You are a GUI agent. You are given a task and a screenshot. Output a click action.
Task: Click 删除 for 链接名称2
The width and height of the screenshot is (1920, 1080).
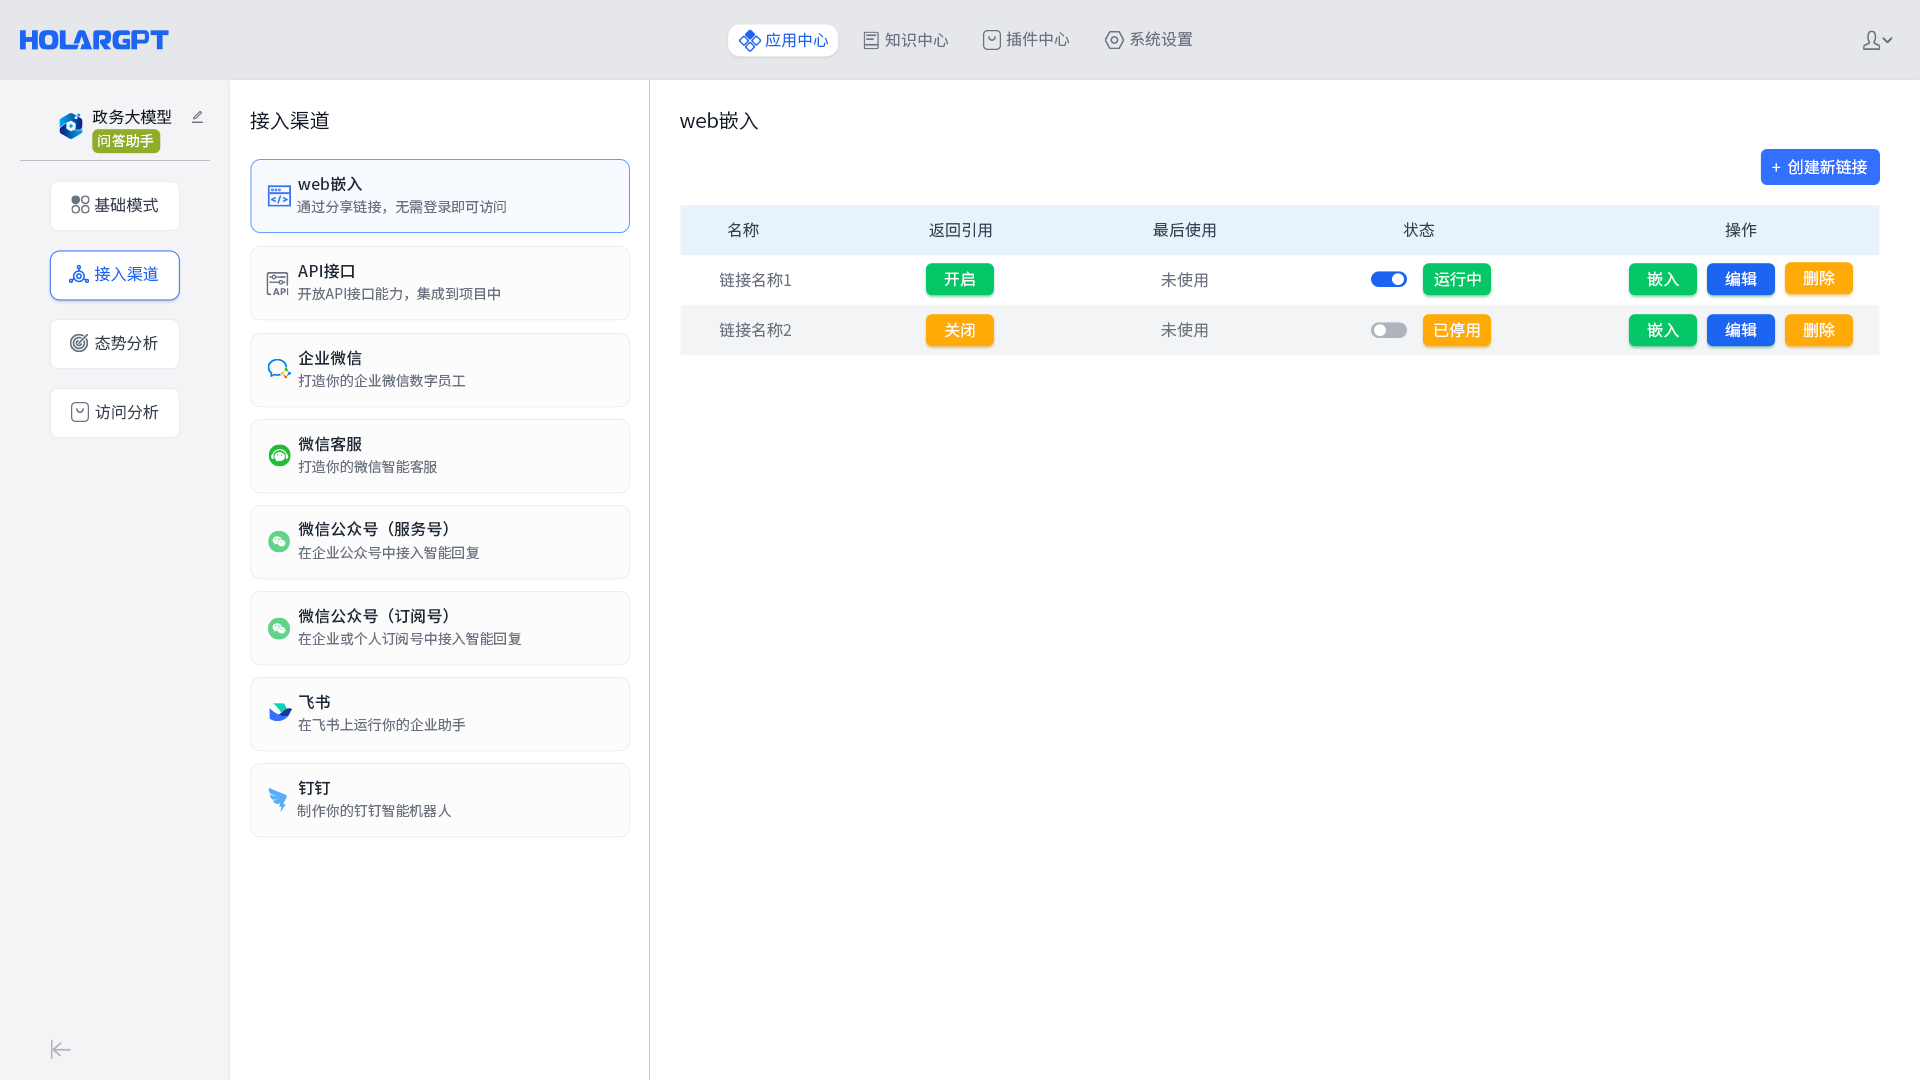point(1819,330)
